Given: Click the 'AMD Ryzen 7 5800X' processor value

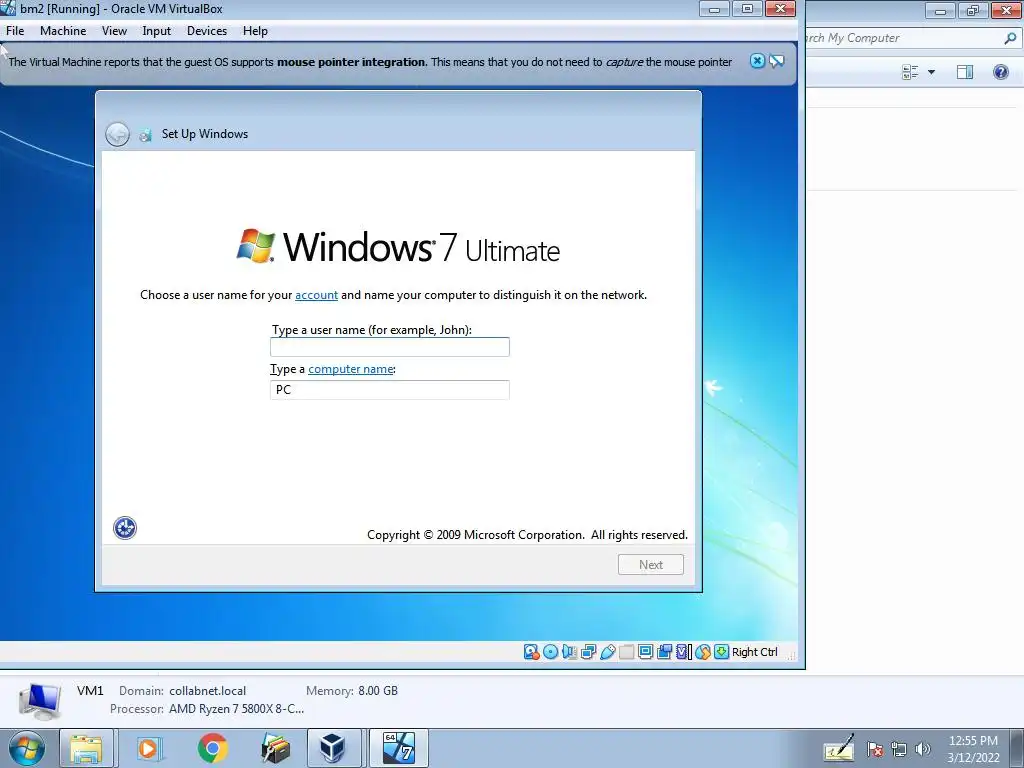Looking at the screenshot, I should coord(236,709).
